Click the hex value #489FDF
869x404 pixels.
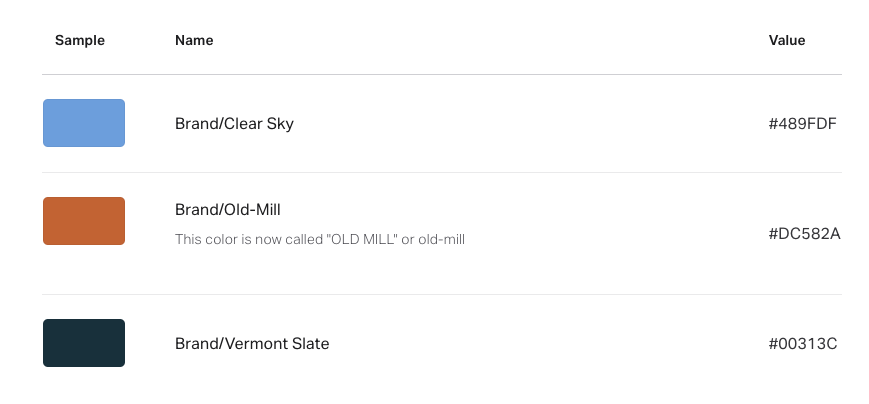pos(802,124)
